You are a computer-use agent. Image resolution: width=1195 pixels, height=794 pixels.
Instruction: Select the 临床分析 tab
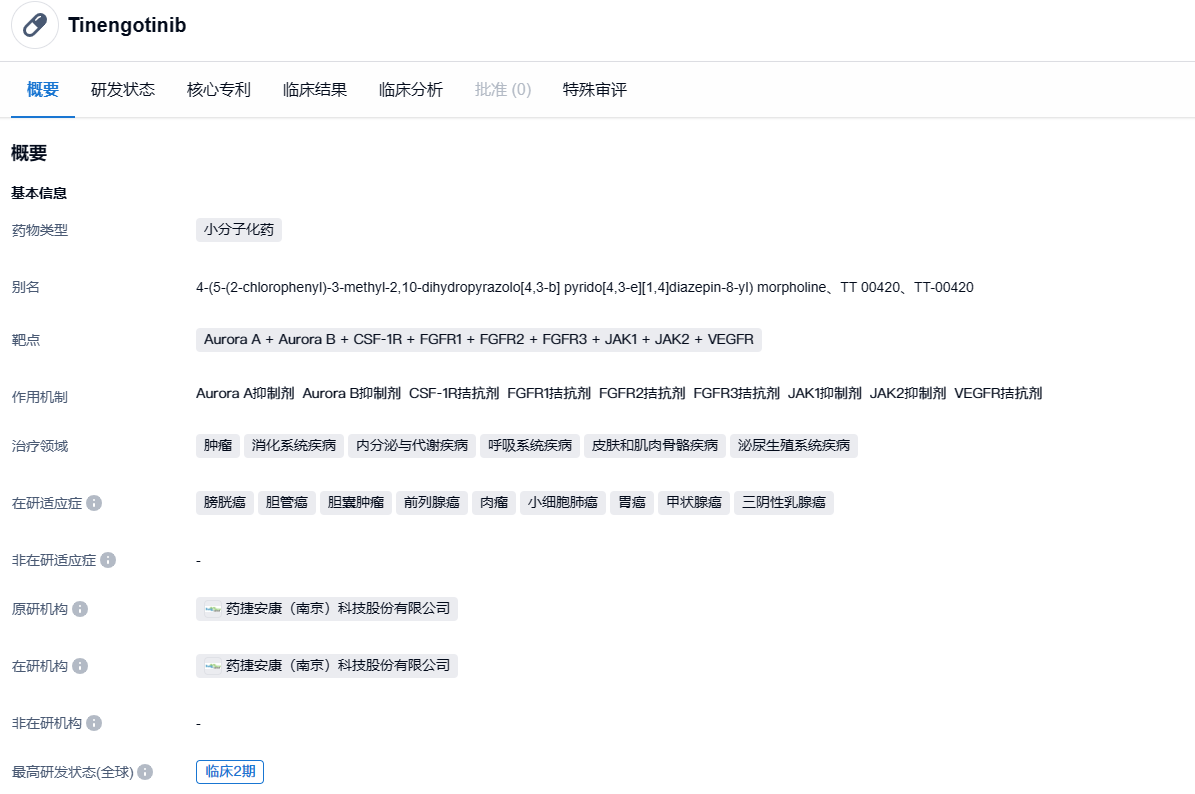411,90
